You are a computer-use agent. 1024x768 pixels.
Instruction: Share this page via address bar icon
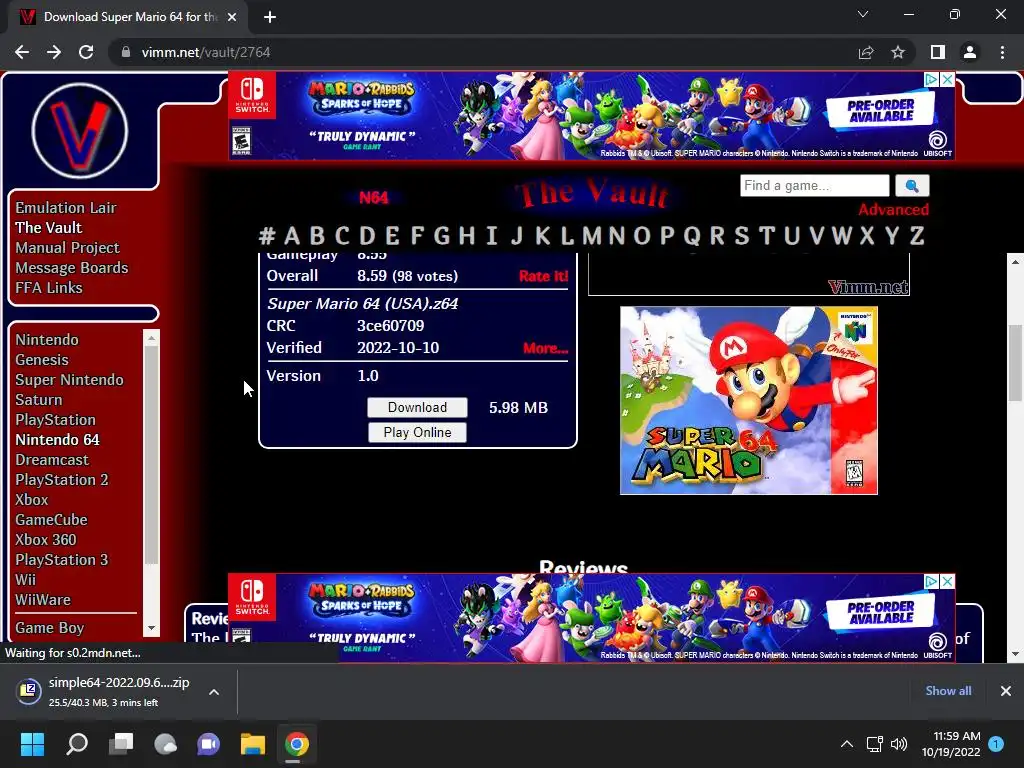[x=866, y=52]
